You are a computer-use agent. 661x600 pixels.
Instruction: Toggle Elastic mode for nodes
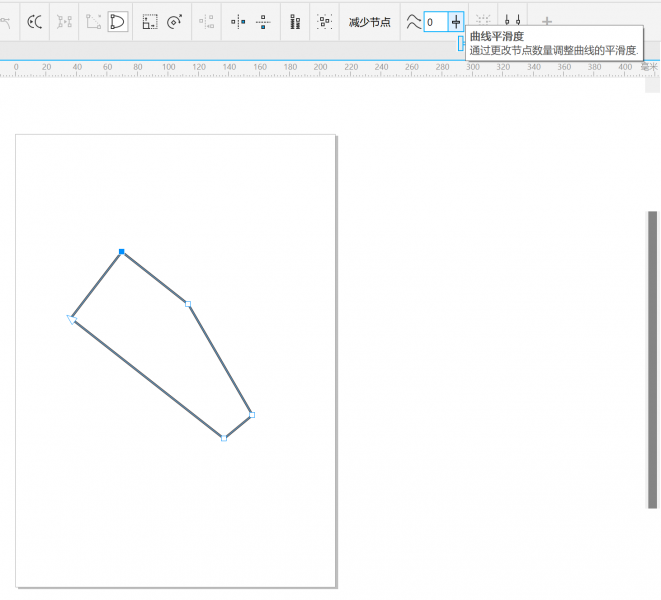pos(295,21)
